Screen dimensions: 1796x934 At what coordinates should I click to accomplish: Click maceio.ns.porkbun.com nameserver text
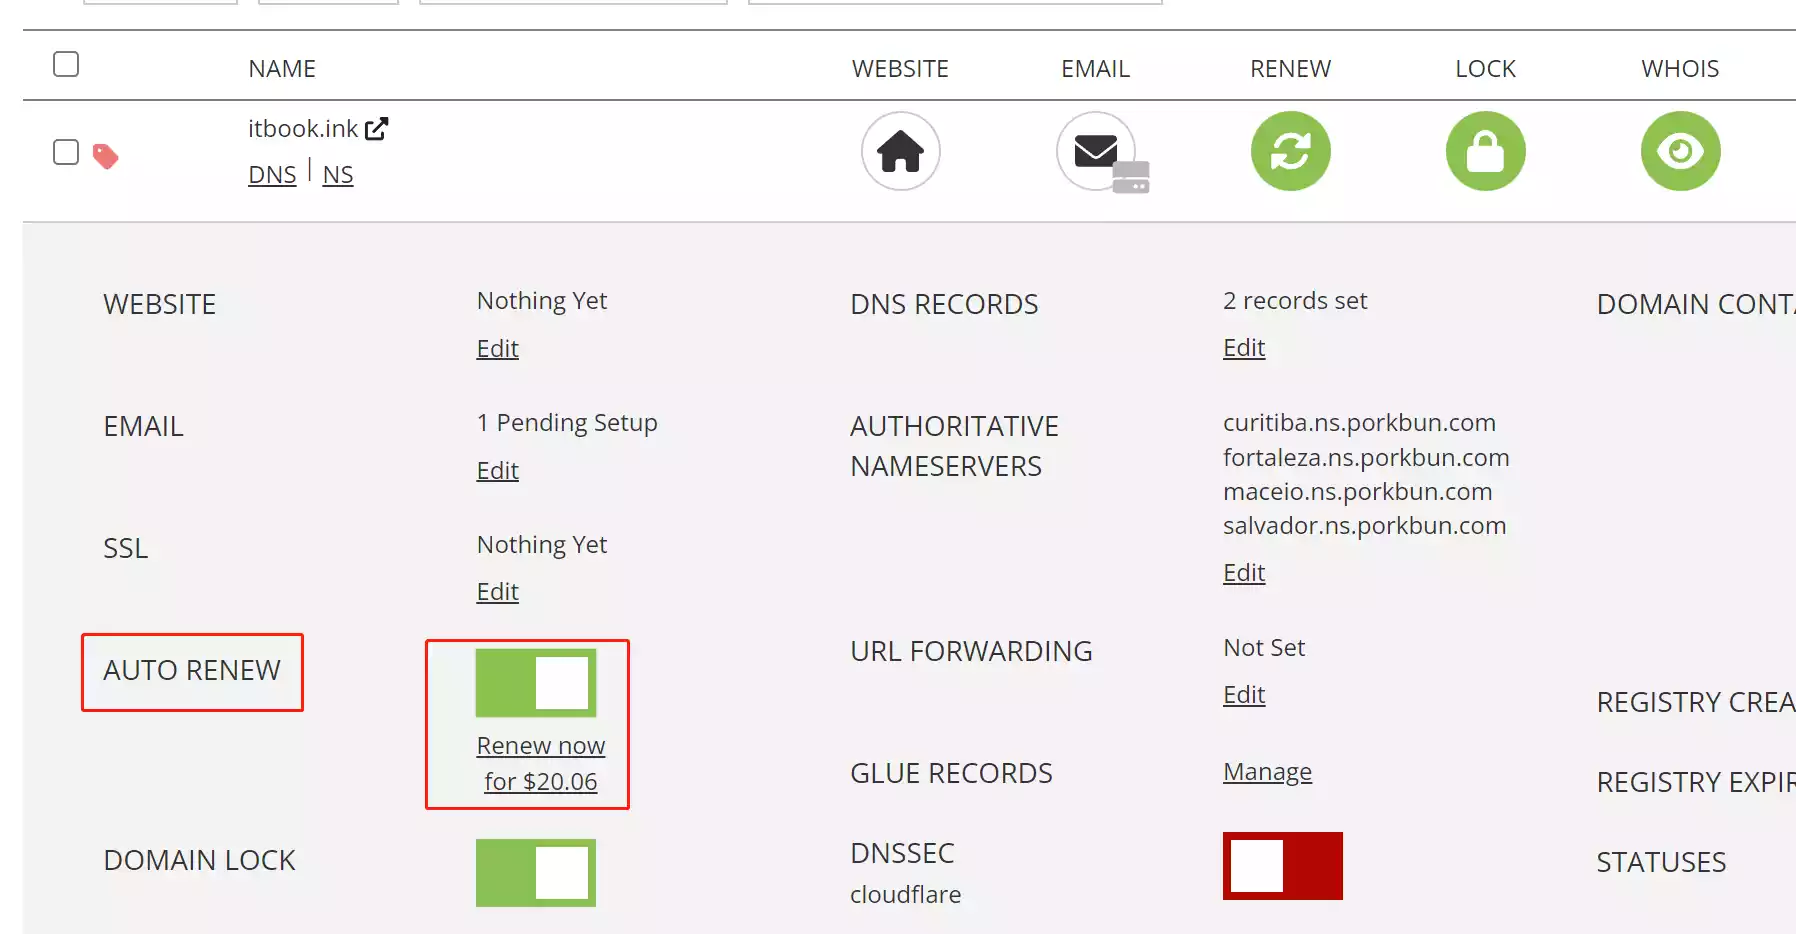coord(1357,491)
